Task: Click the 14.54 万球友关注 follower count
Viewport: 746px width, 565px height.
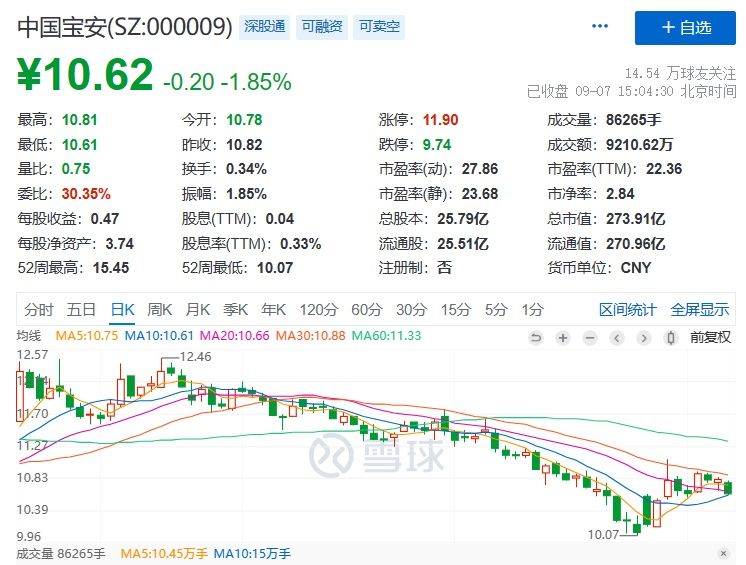Action: (x=680, y=73)
